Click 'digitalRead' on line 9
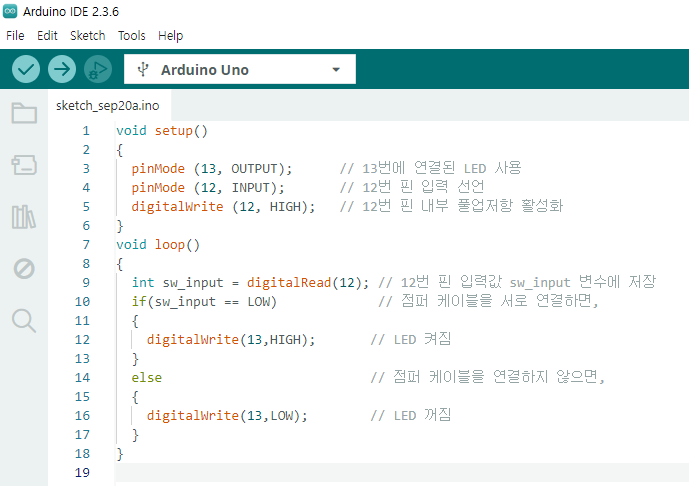The height and width of the screenshot is (486, 689). 289,283
